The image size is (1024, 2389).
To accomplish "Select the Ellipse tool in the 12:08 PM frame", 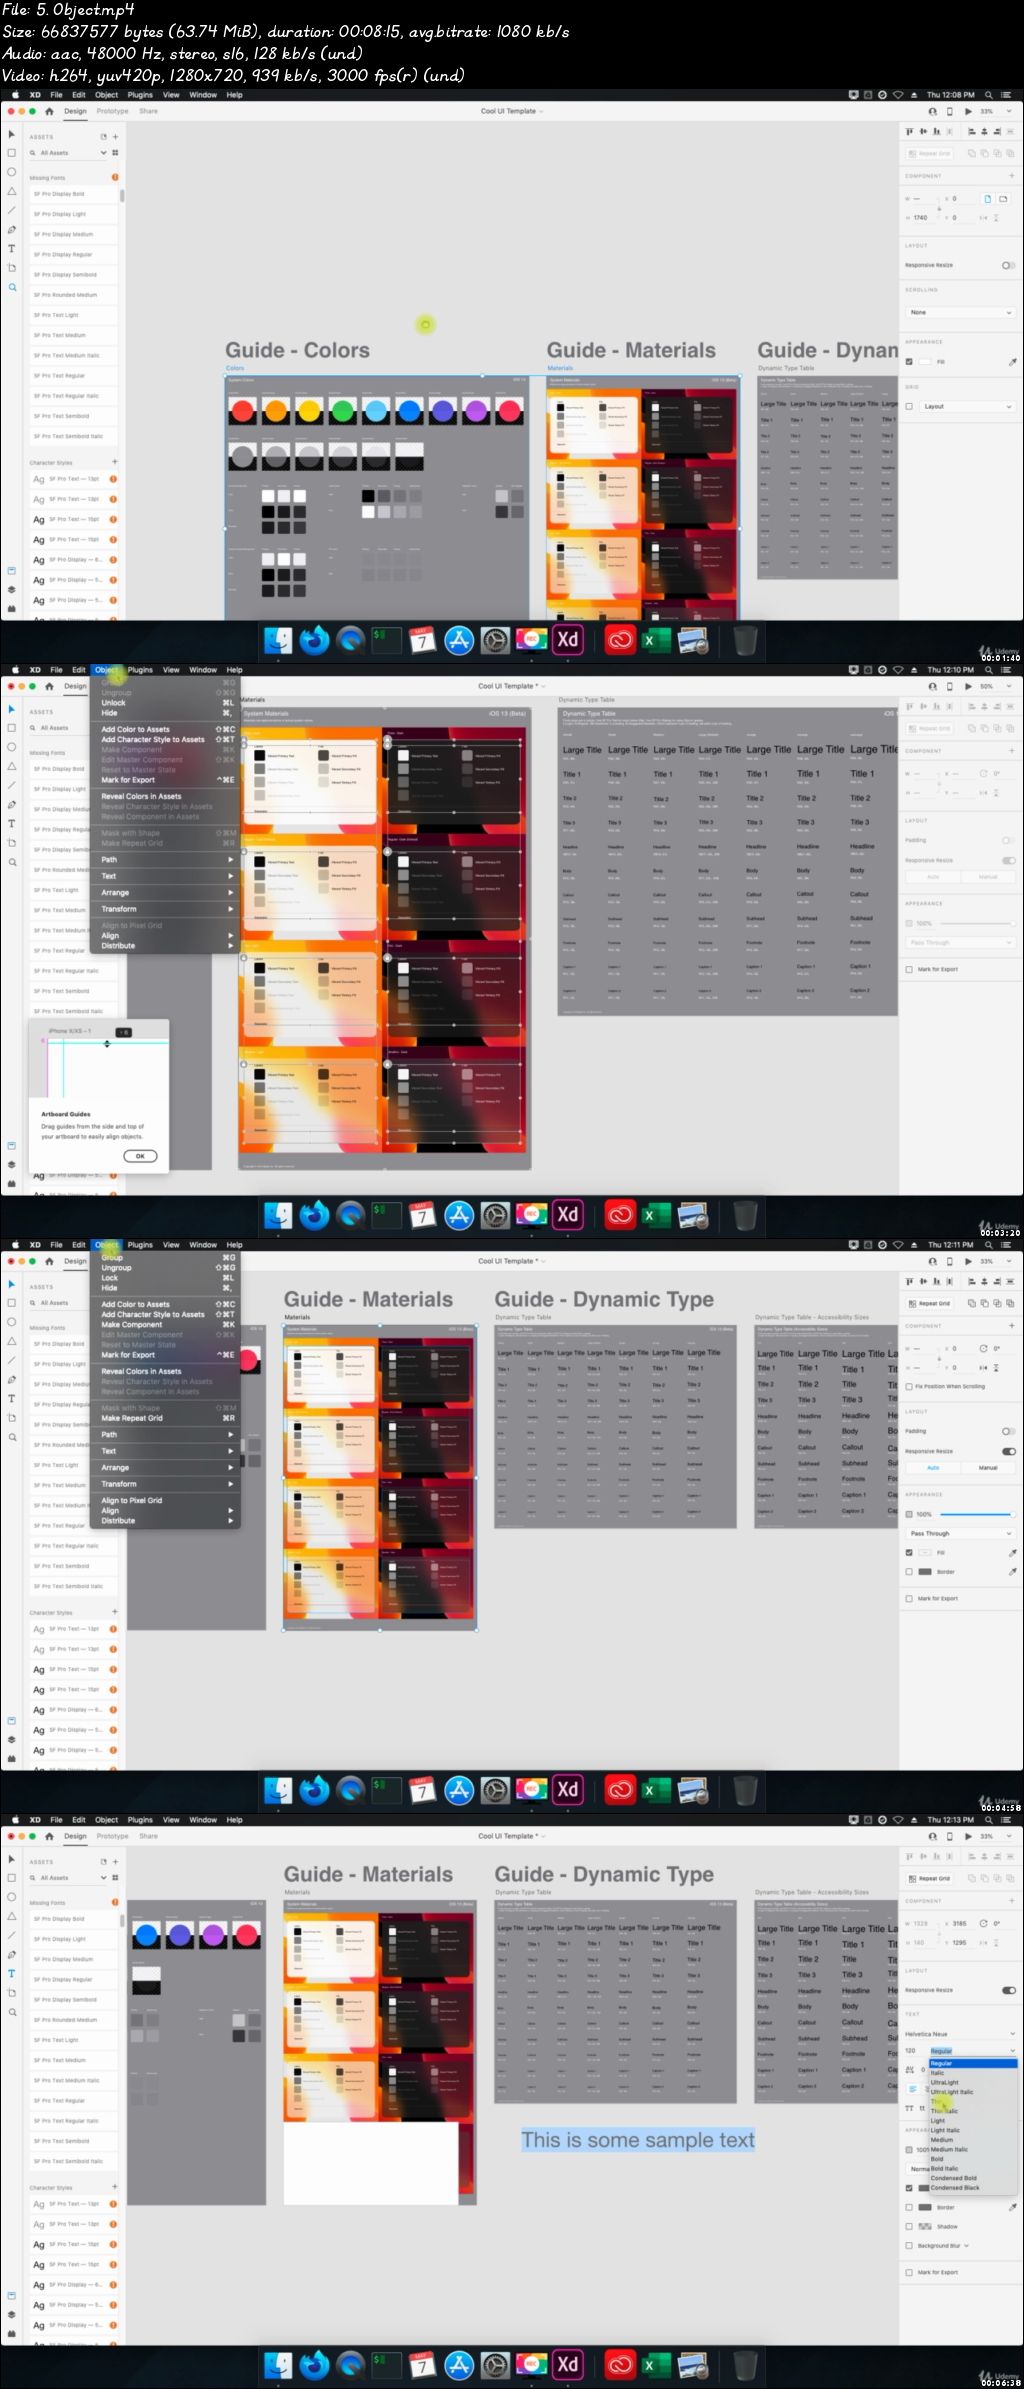I will pos(12,172).
